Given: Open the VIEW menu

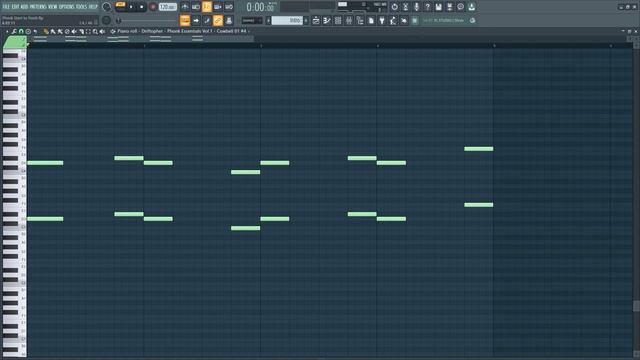Looking at the screenshot, I should click(53, 7).
